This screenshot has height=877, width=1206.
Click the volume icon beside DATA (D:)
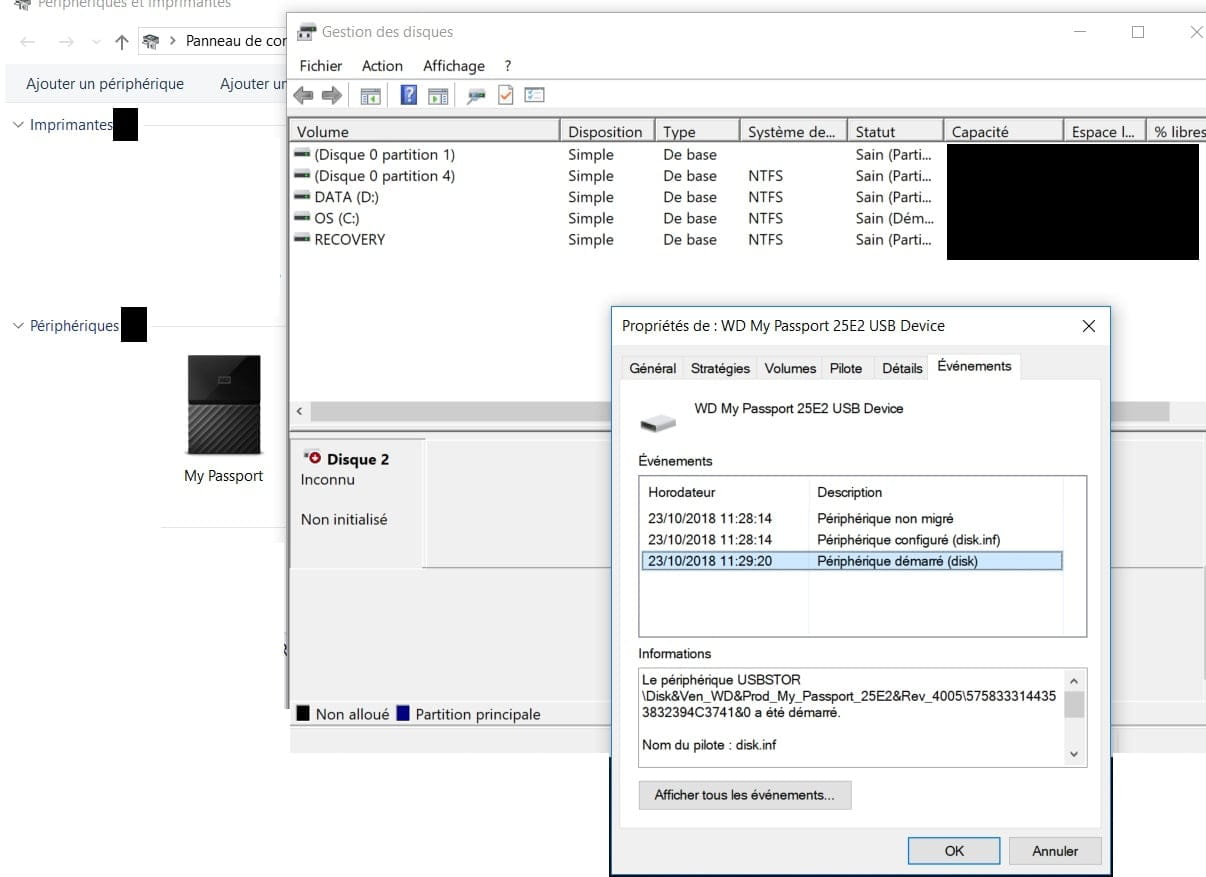pos(302,197)
